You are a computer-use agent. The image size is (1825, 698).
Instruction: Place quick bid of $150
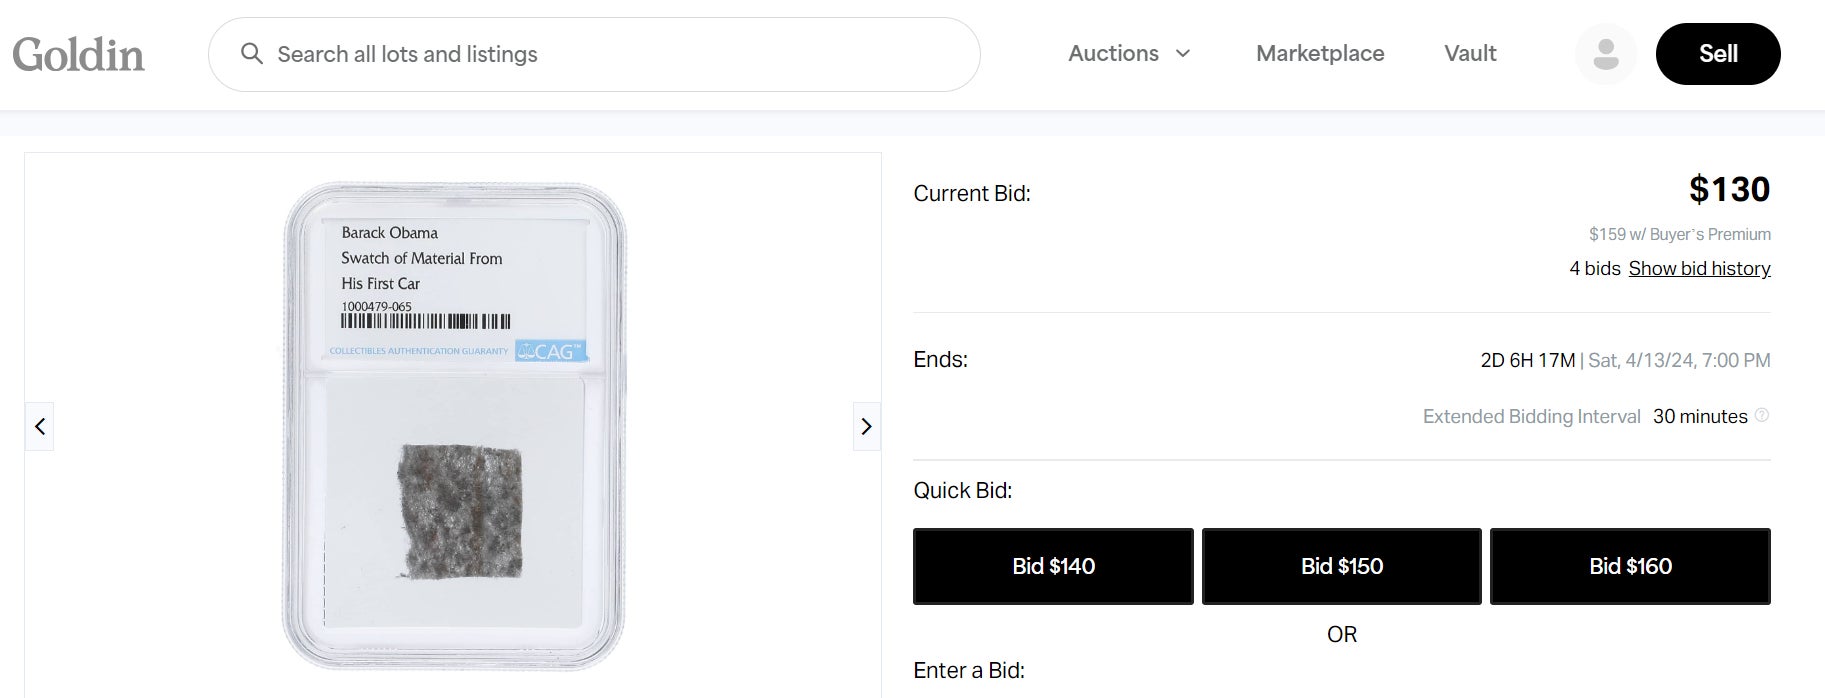coord(1341,566)
